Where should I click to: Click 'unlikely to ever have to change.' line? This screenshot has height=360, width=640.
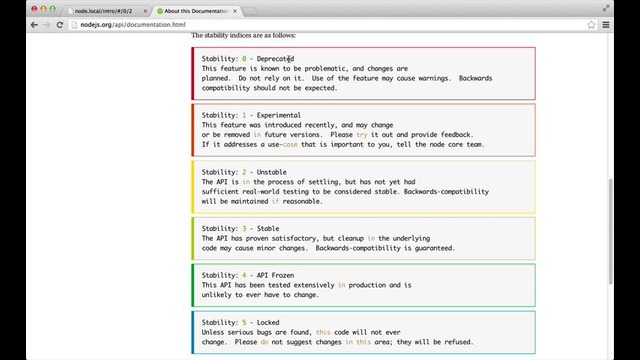[260, 295]
